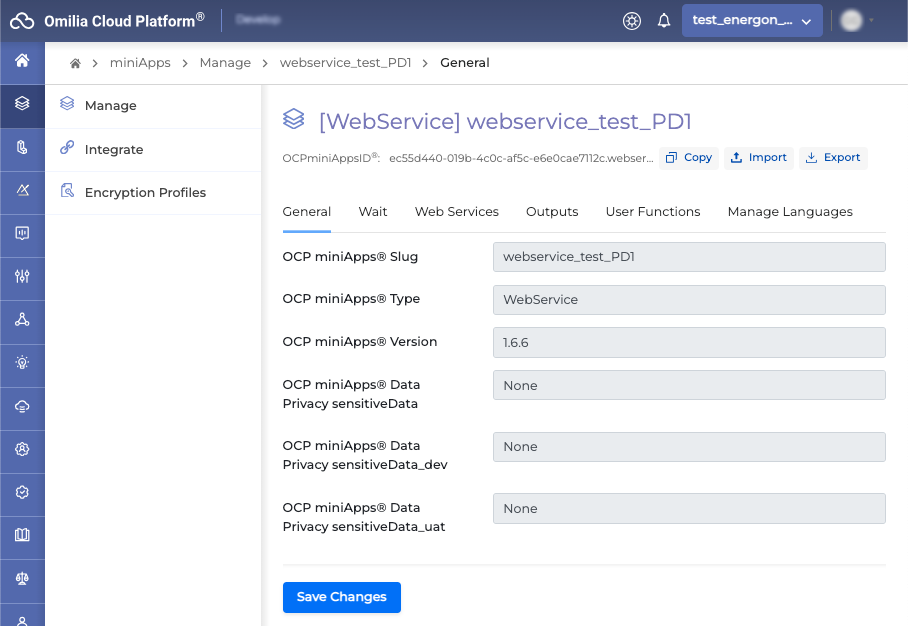Click the sliders icon in sidebar
The width and height of the screenshot is (908, 626).
click(22, 277)
